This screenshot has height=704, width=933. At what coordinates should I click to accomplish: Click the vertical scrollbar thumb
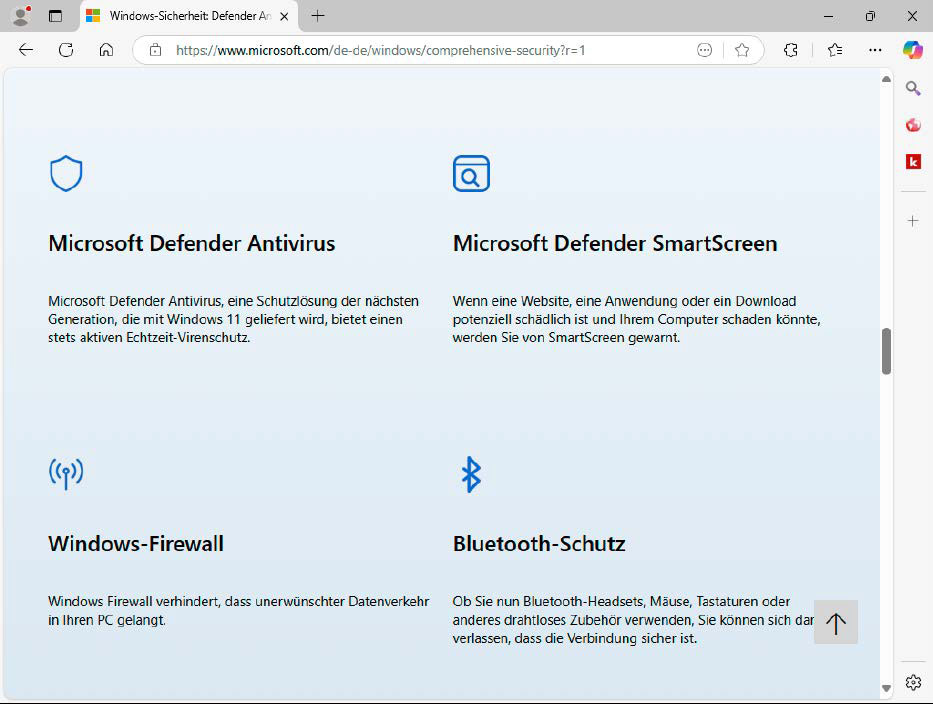click(x=886, y=351)
